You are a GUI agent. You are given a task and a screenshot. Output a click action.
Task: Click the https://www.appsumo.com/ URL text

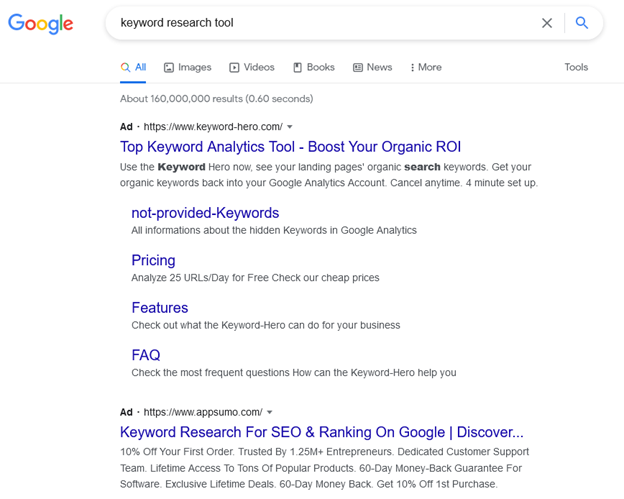click(203, 412)
